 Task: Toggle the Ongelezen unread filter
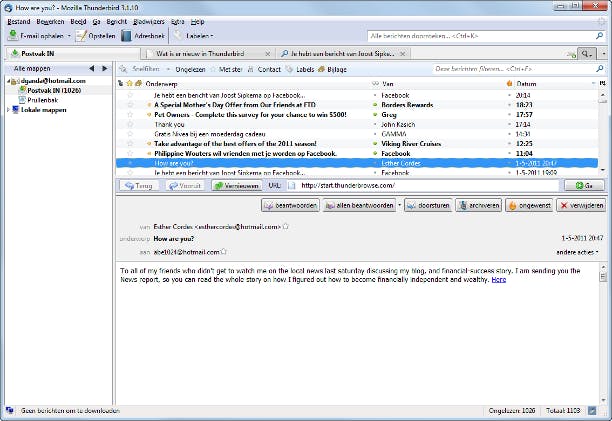point(190,69)
